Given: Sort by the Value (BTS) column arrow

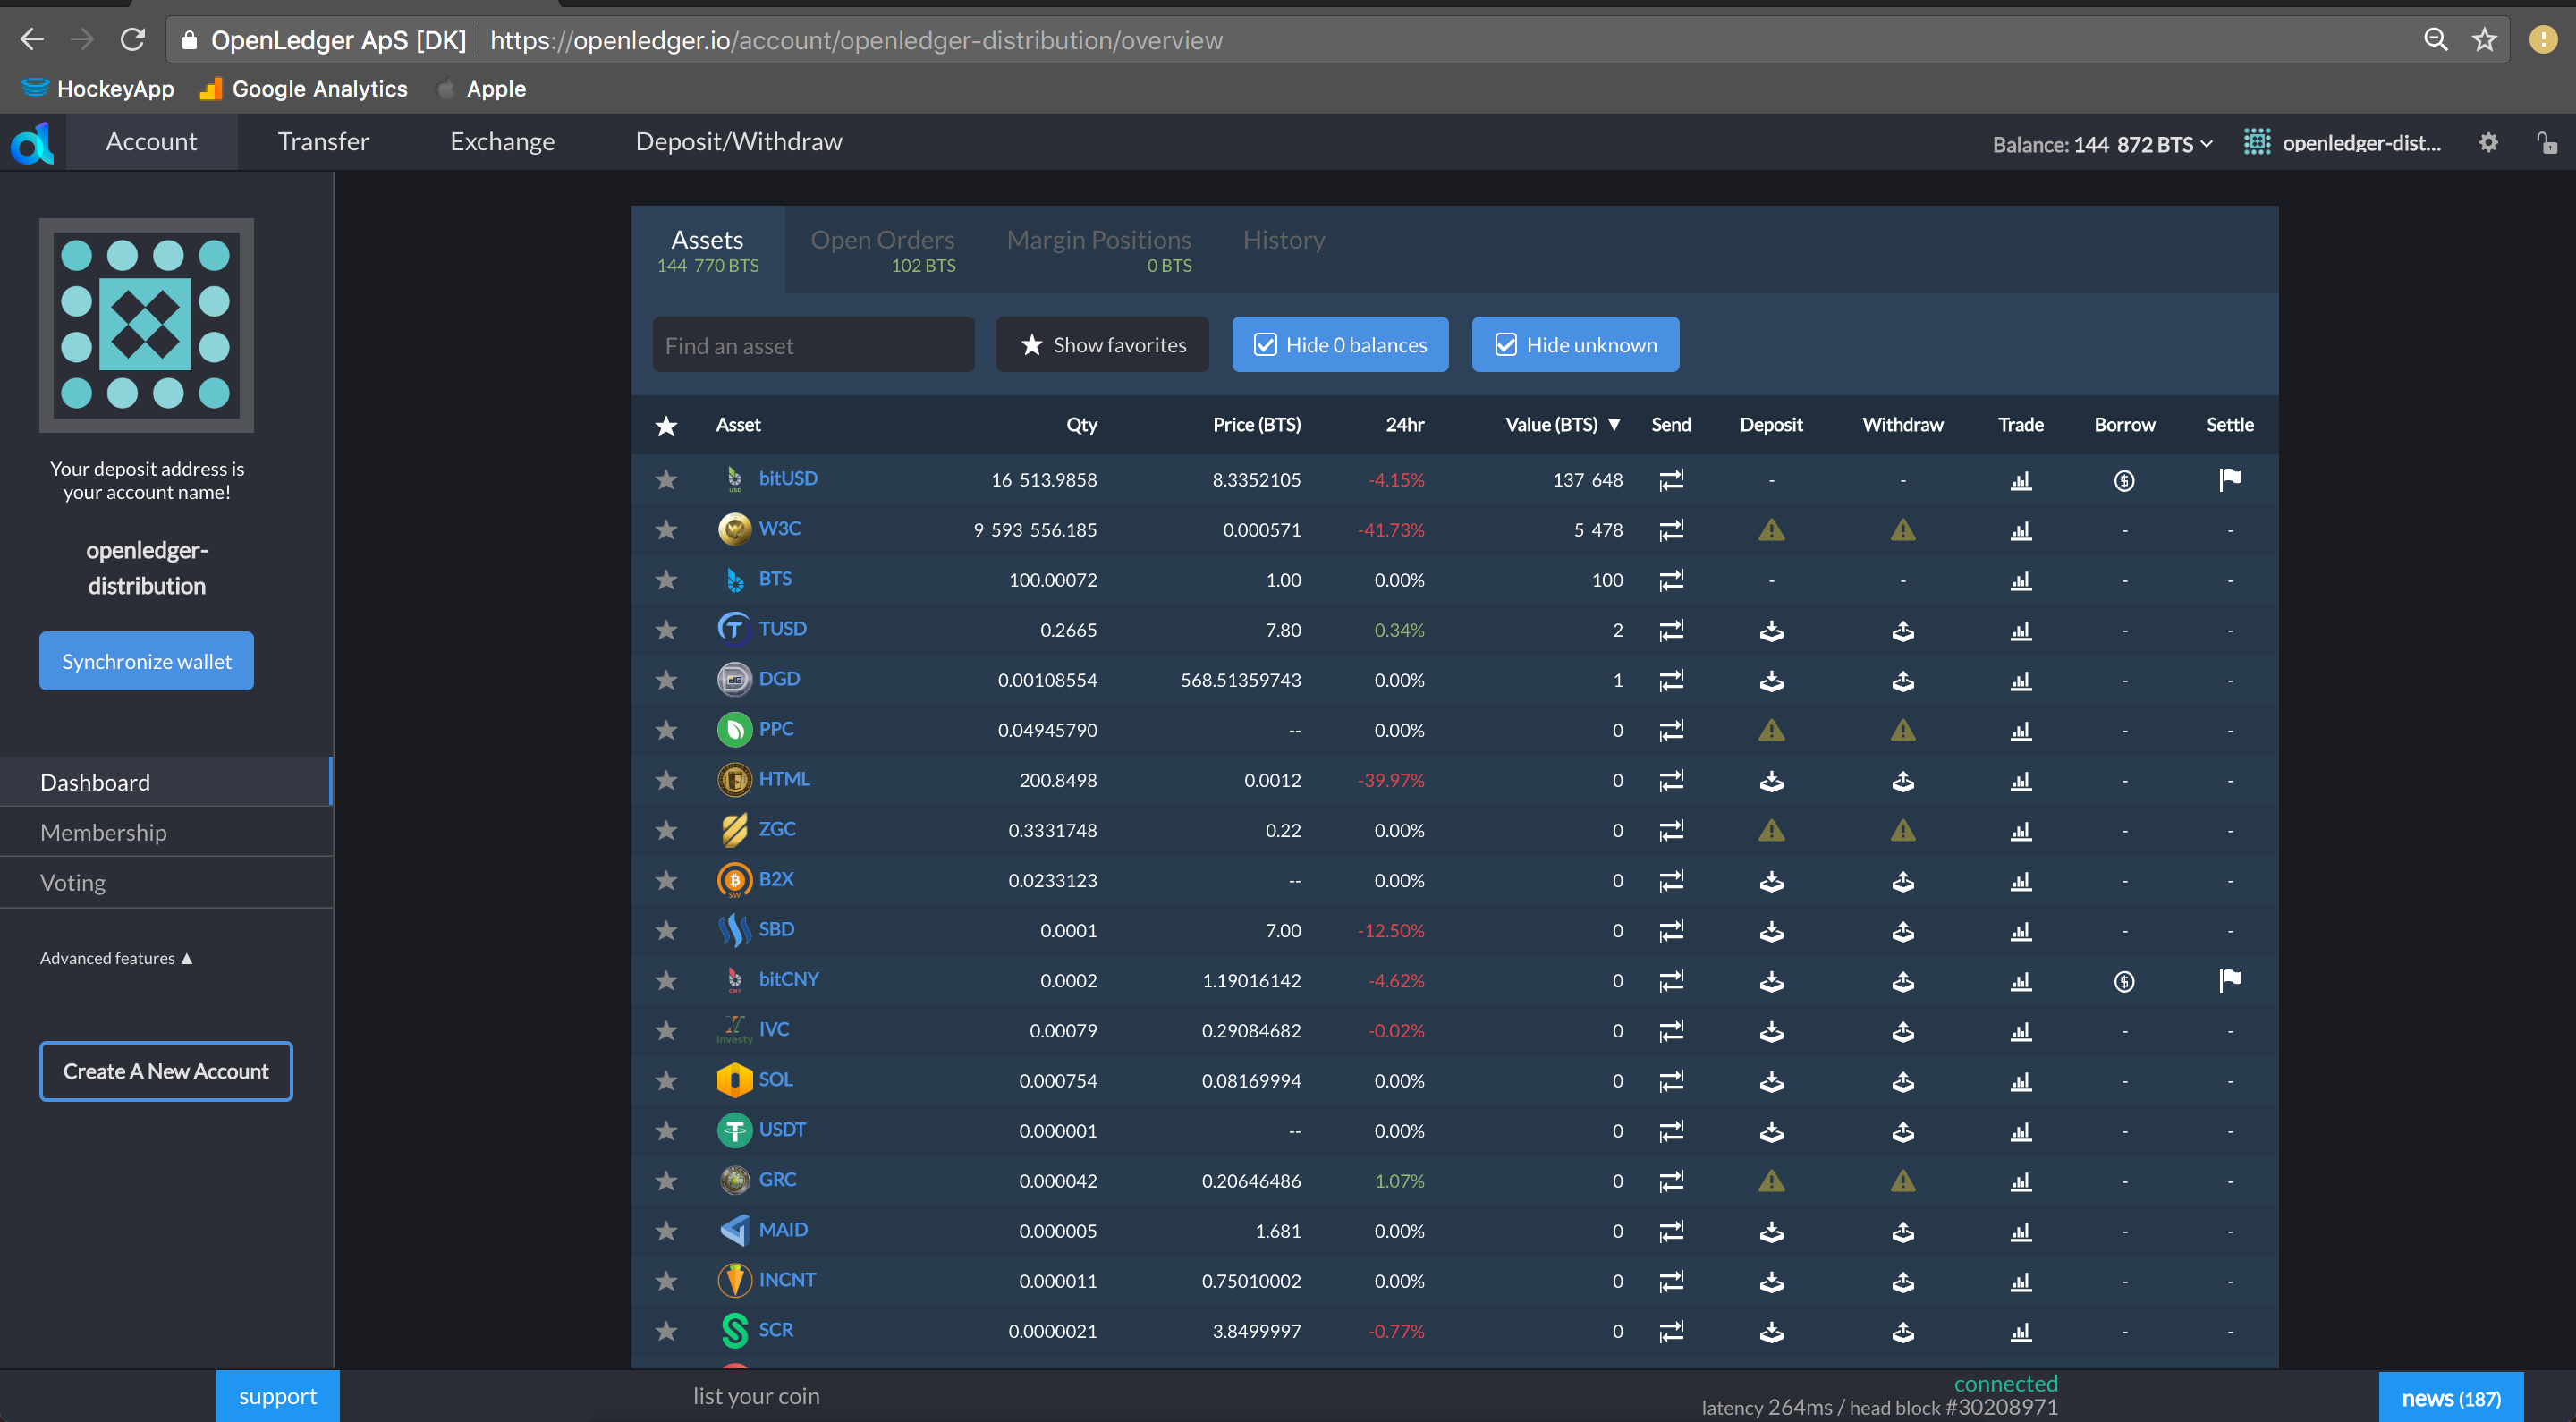Looking at the screenshot, I should click(1613, 425).
